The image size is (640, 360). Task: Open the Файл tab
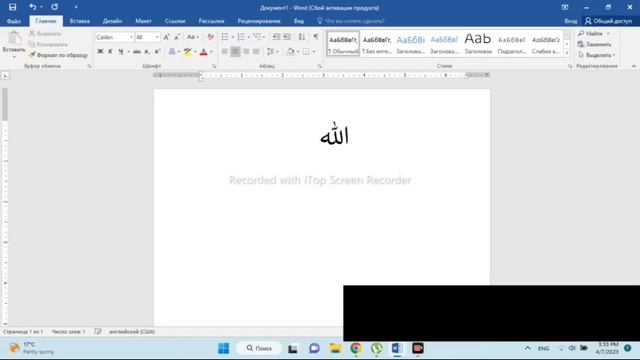click(x=13, y=21)
